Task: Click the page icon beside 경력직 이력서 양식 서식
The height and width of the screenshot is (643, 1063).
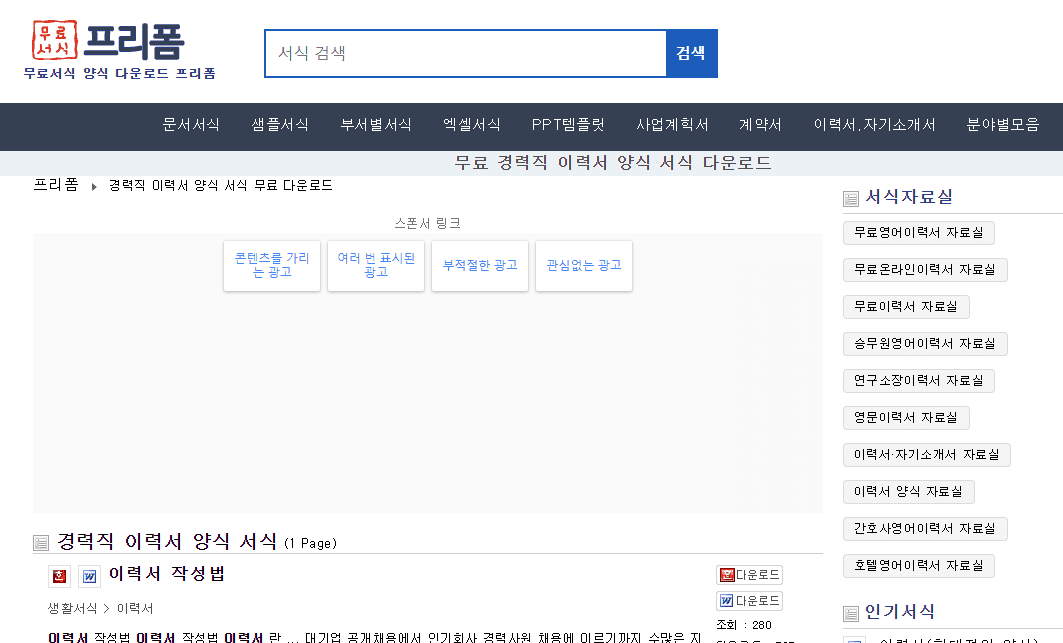Action: [41, 541]
